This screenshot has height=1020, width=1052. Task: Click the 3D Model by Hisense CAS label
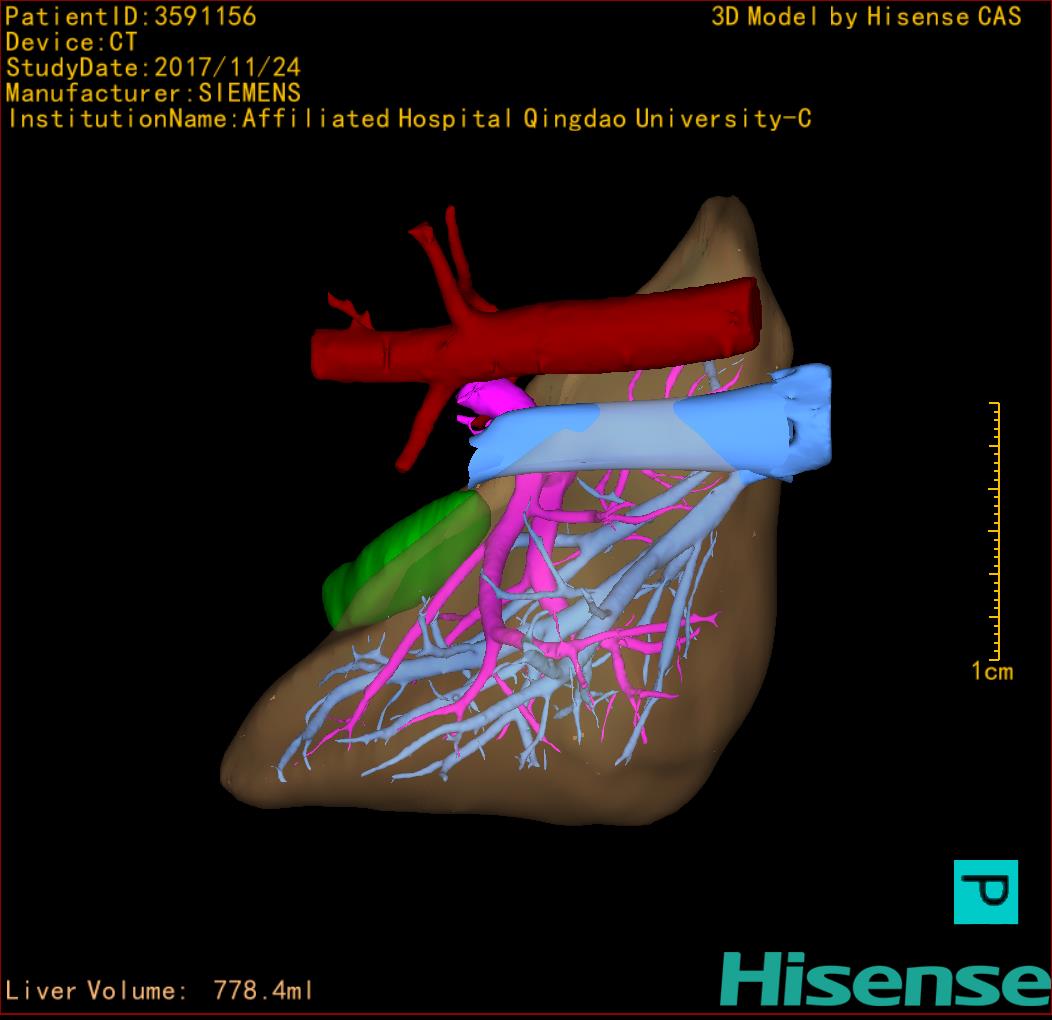pyautogui.click(x=866, y=16)
